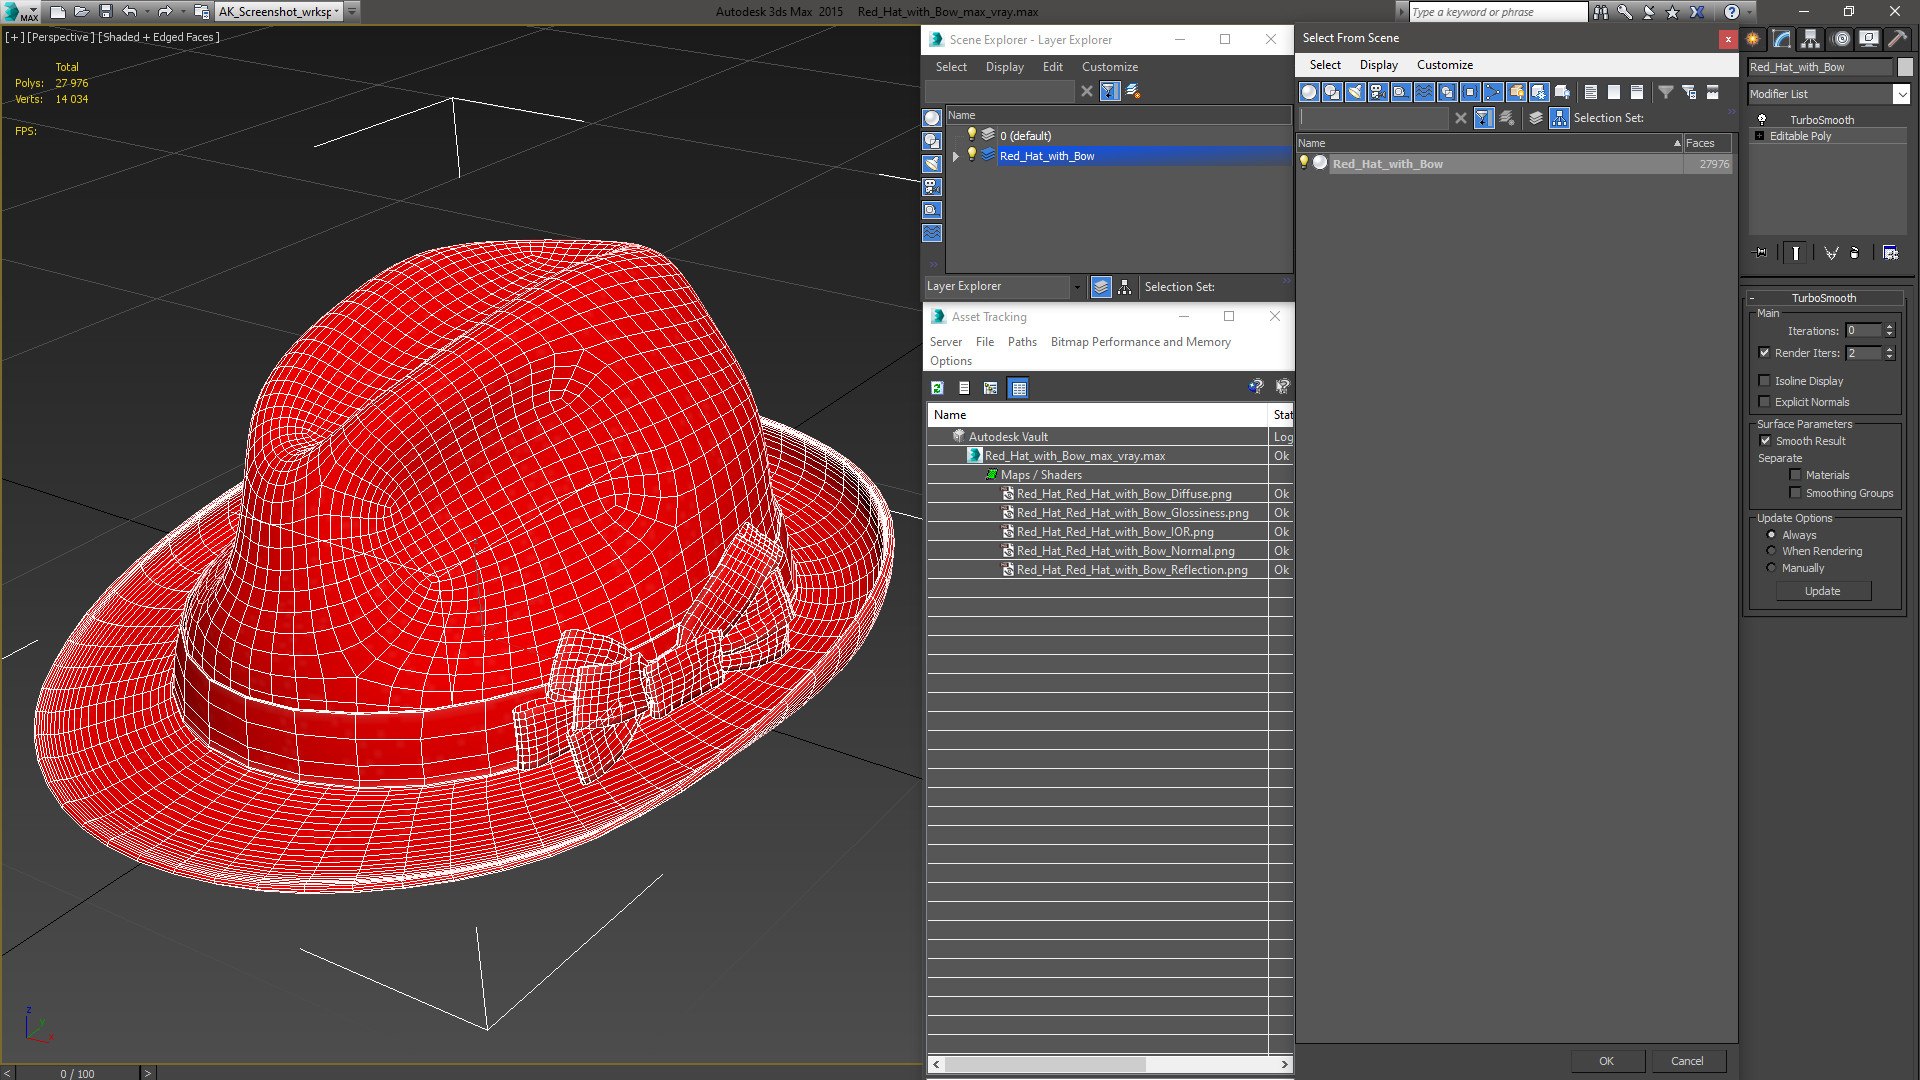Toggle the Render Iters checkbox
The height and width of the screenshot is (1080, 1920).
pos(1764,353)
